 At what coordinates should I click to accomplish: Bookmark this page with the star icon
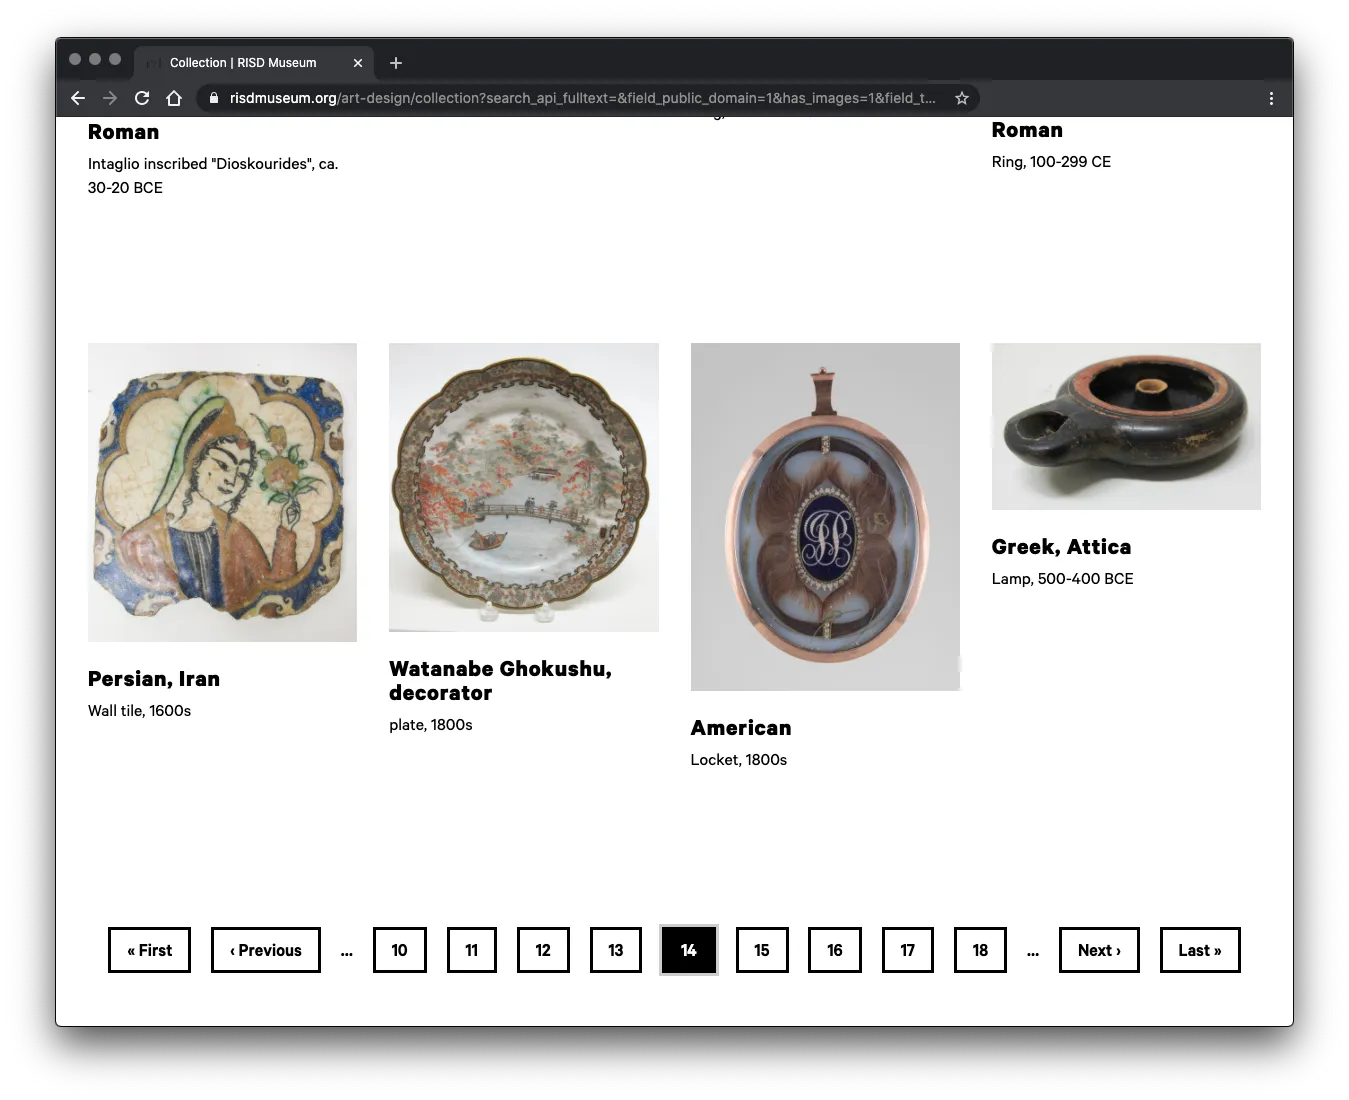point(961,98)
